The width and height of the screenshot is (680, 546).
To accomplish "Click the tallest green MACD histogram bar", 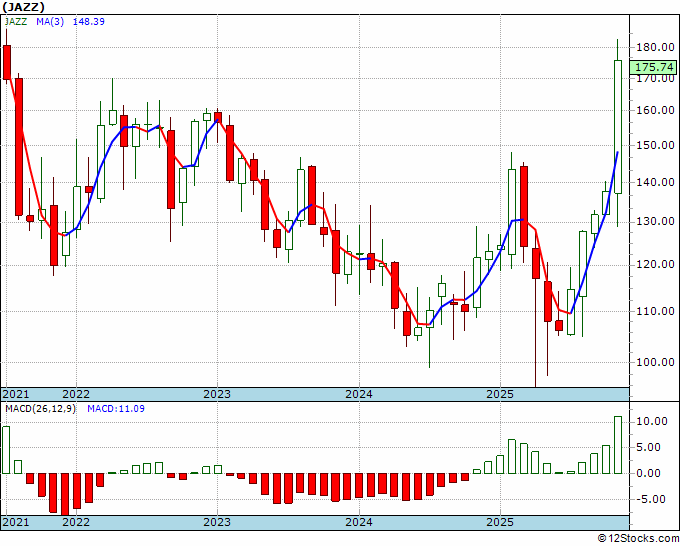I will point(618,445).
